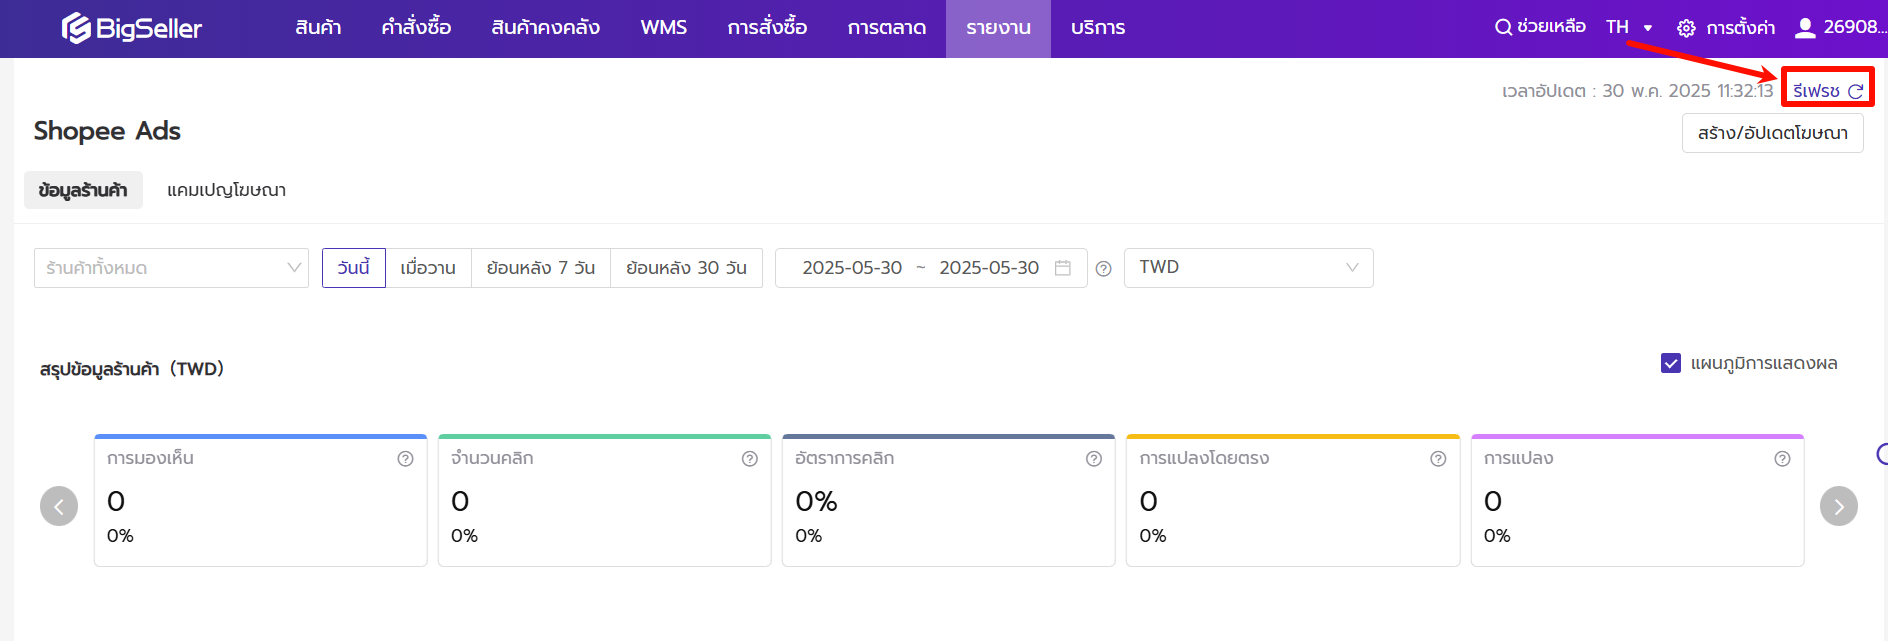This screenshot has width=1888, height=641.
Task: Go to next metric cards
Action: [x=1839, y=506]
